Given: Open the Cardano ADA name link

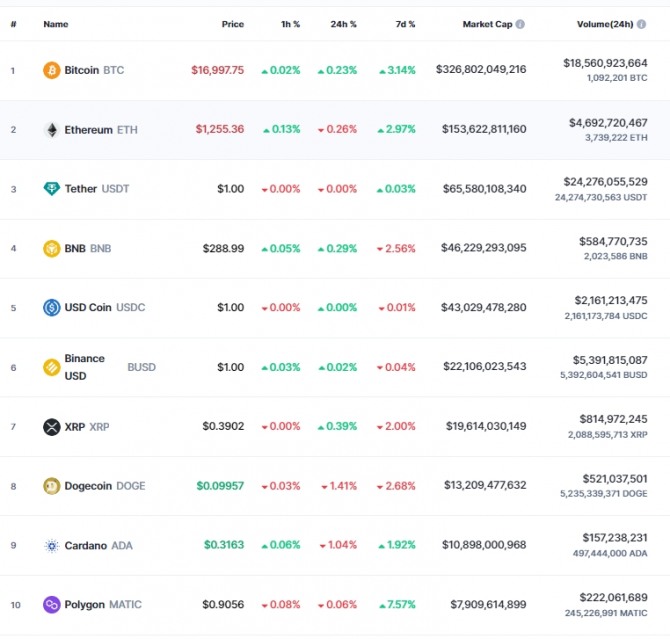Looking at the screenshot, I should coord(99,546).
